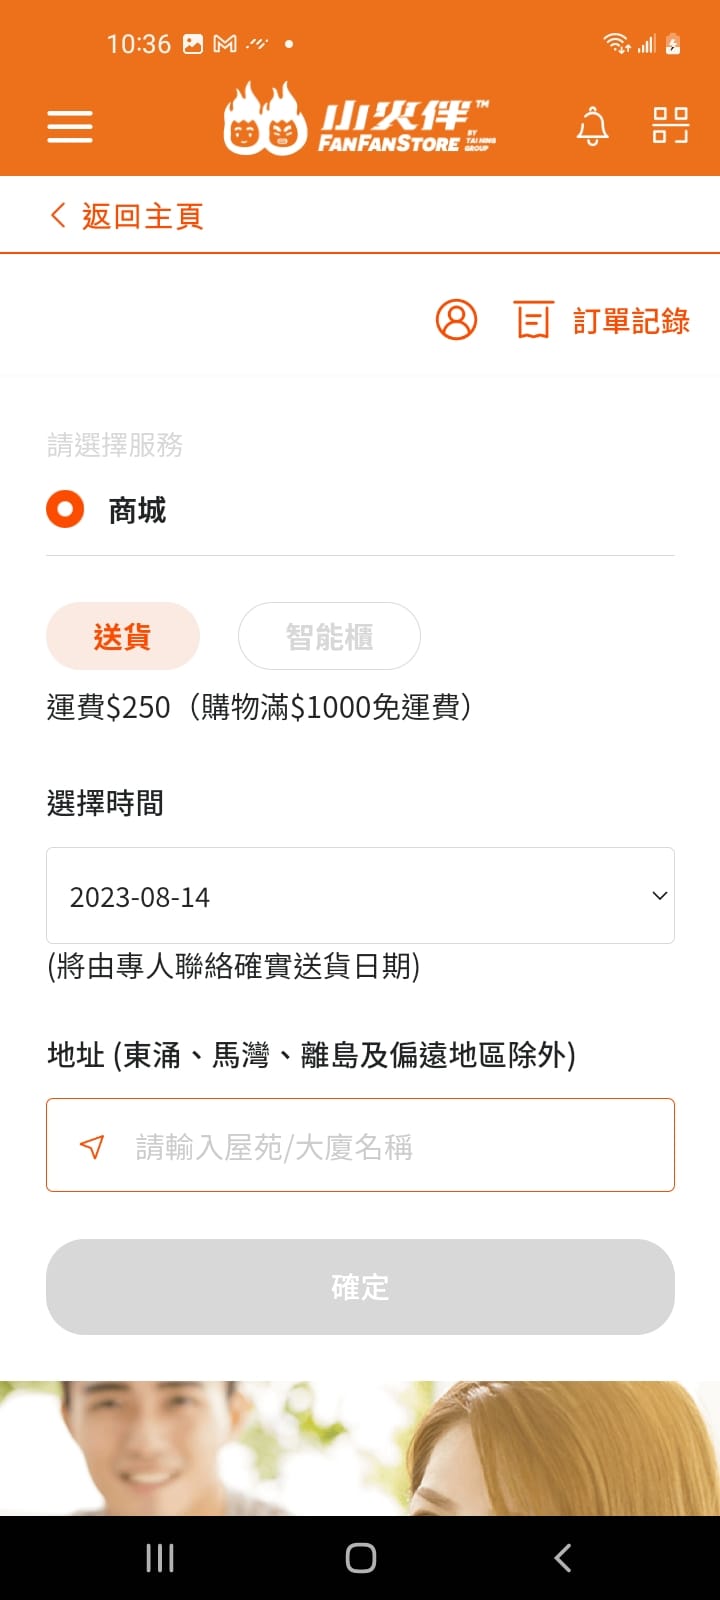Tap the FanFanStore flame logo
This screenshot has width=720, height=1600.
[360, 120]
